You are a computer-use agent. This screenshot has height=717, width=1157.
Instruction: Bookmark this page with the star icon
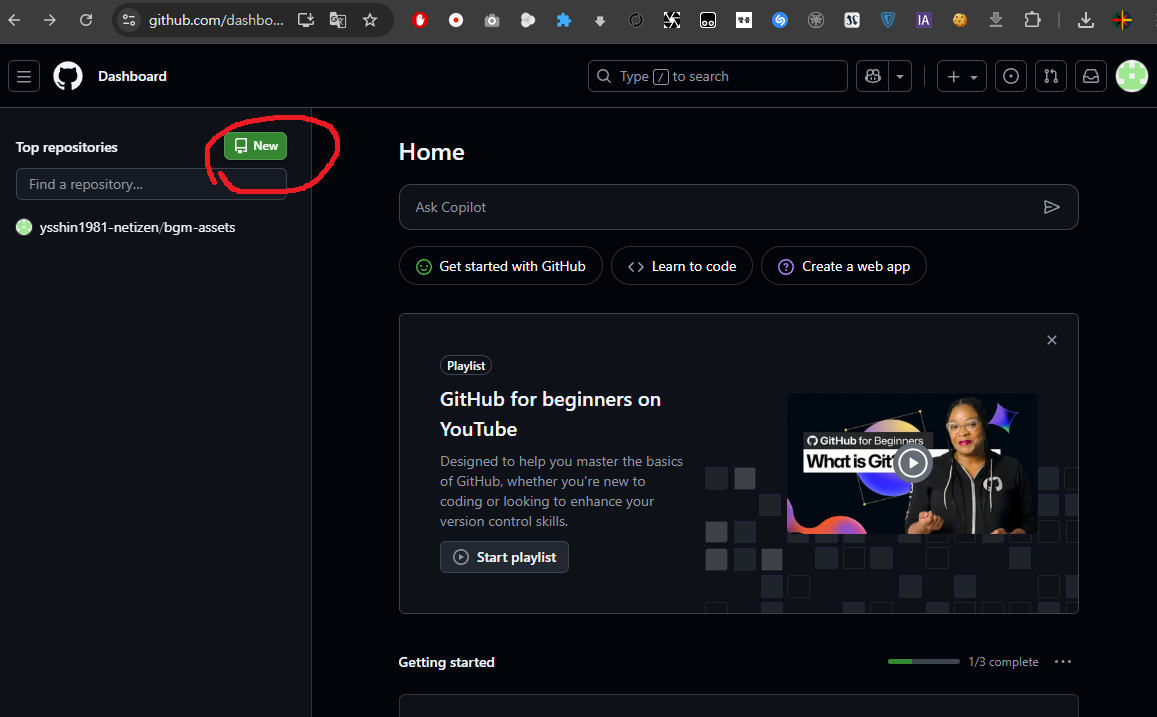pyautogui.click(x=370, y=20)
